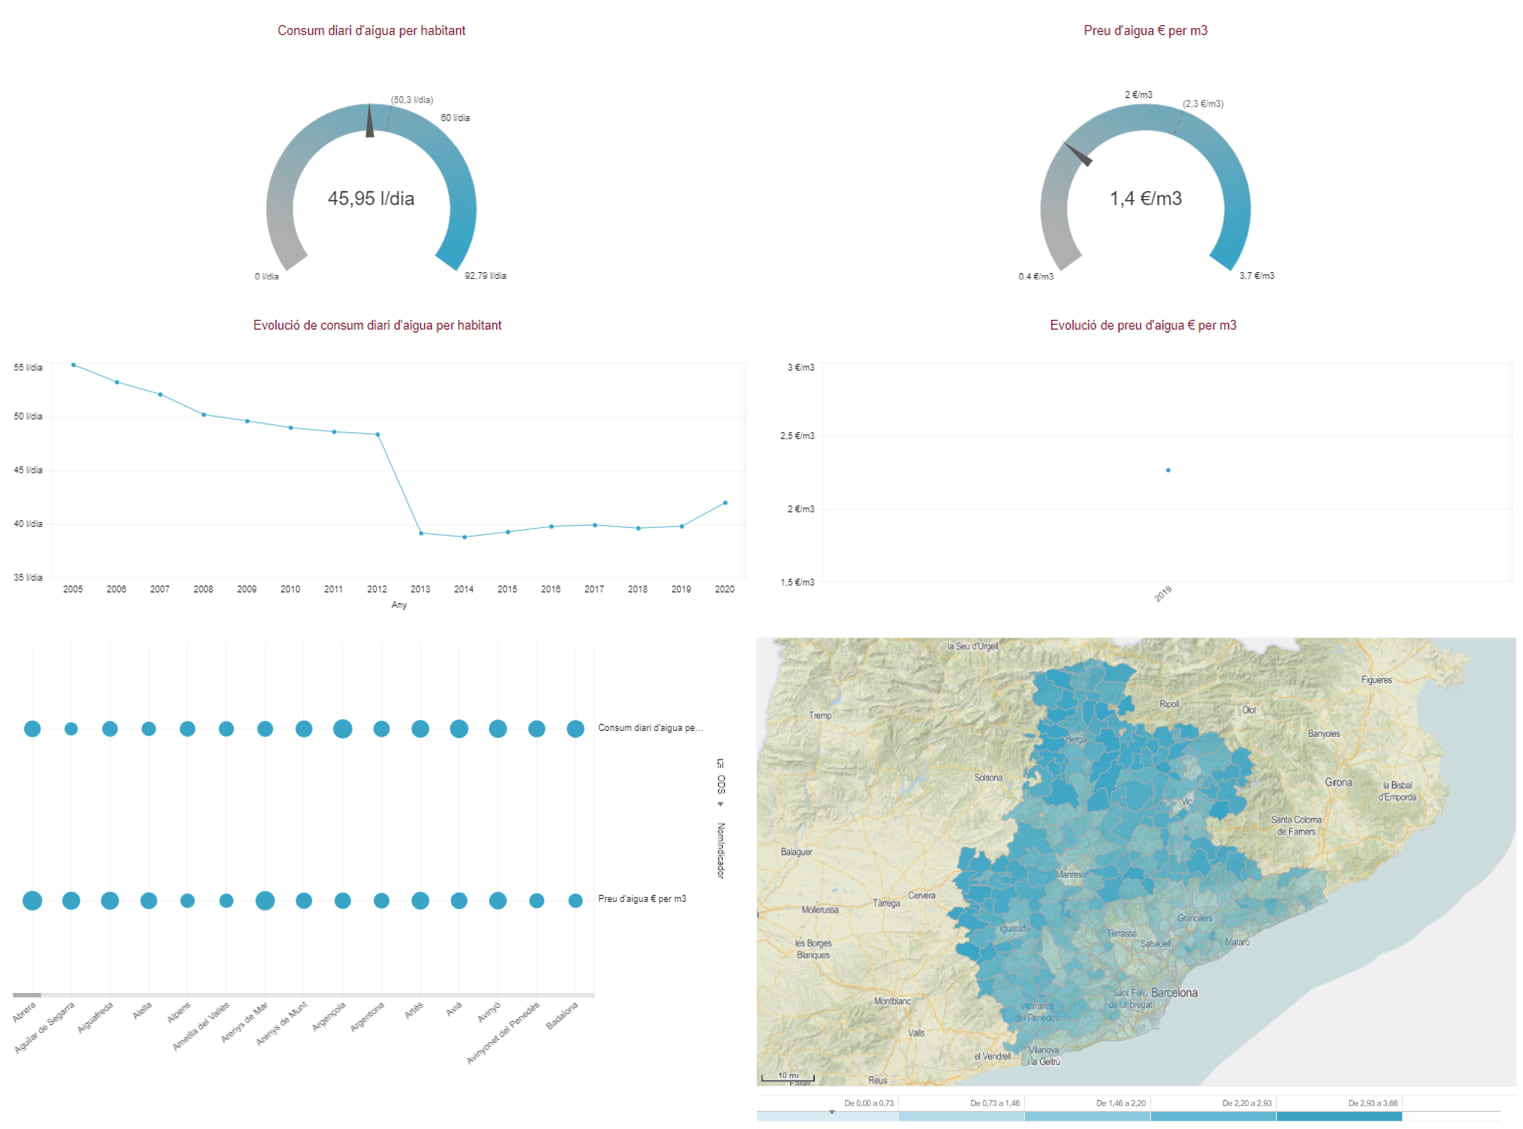Screen dimensions: 1523x1129
Task: Click the 3,7 €/m3 gauge maximum label
Action: [1257, 276]
